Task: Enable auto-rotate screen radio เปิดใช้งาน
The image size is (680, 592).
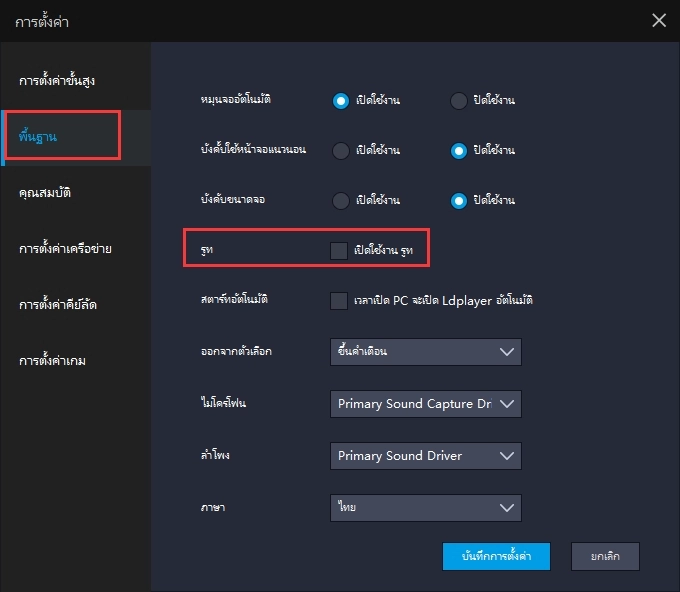Action: point(341,100)
